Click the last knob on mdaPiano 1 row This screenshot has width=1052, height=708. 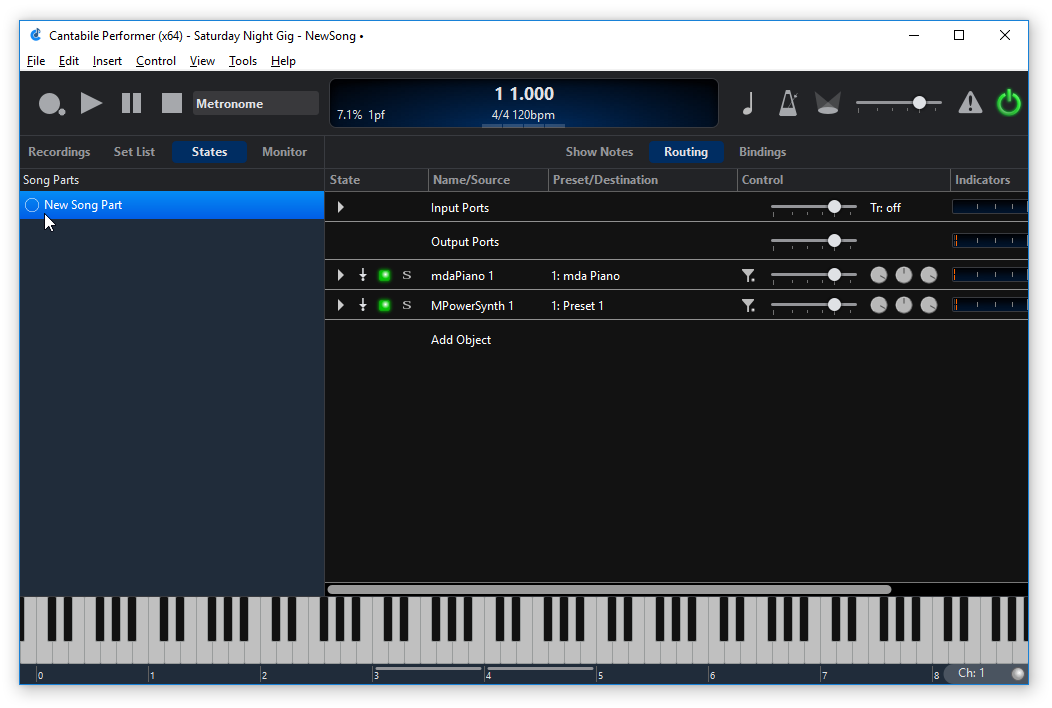[x=929, y=275]
